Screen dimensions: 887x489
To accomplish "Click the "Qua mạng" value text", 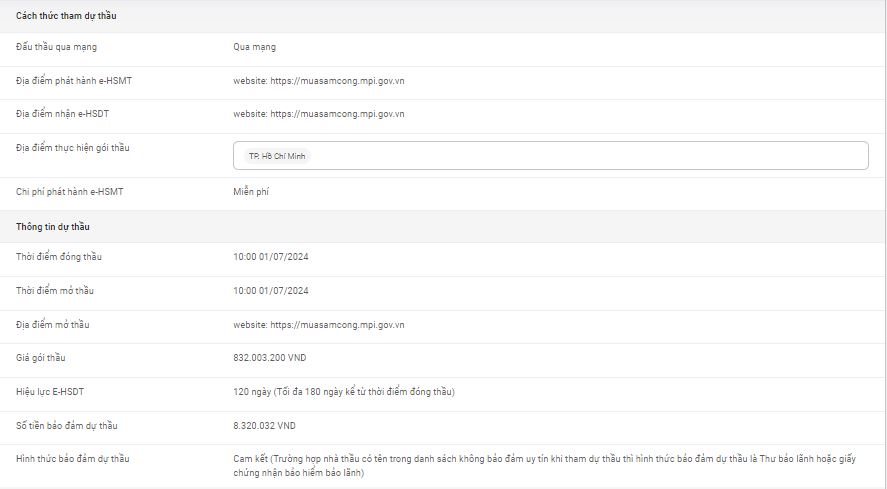I will pos(254,47).
